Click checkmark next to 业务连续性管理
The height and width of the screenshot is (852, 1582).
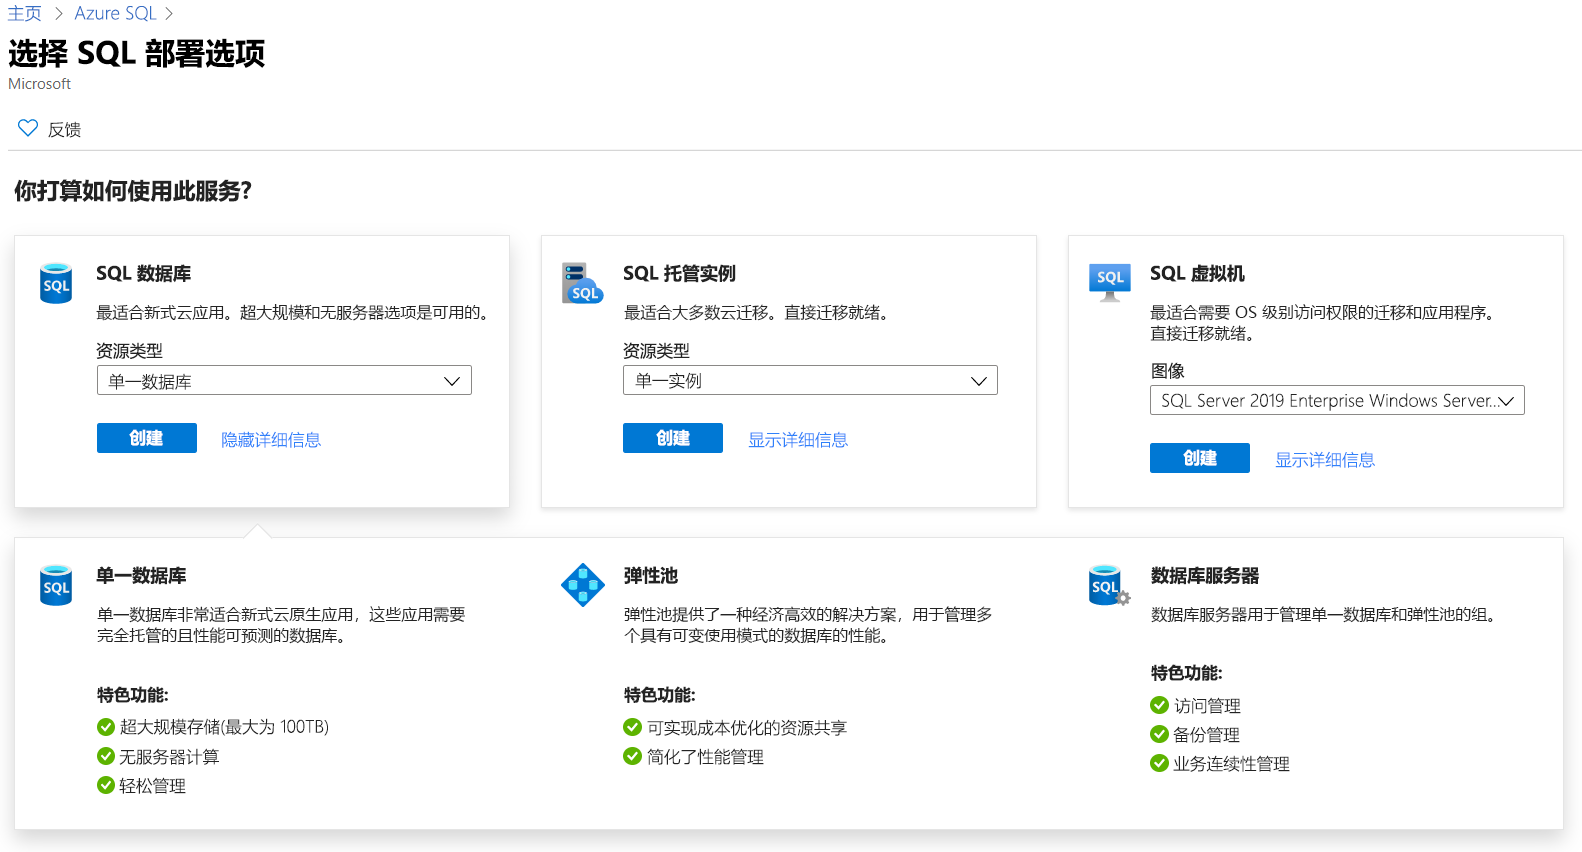[1159, 763]
